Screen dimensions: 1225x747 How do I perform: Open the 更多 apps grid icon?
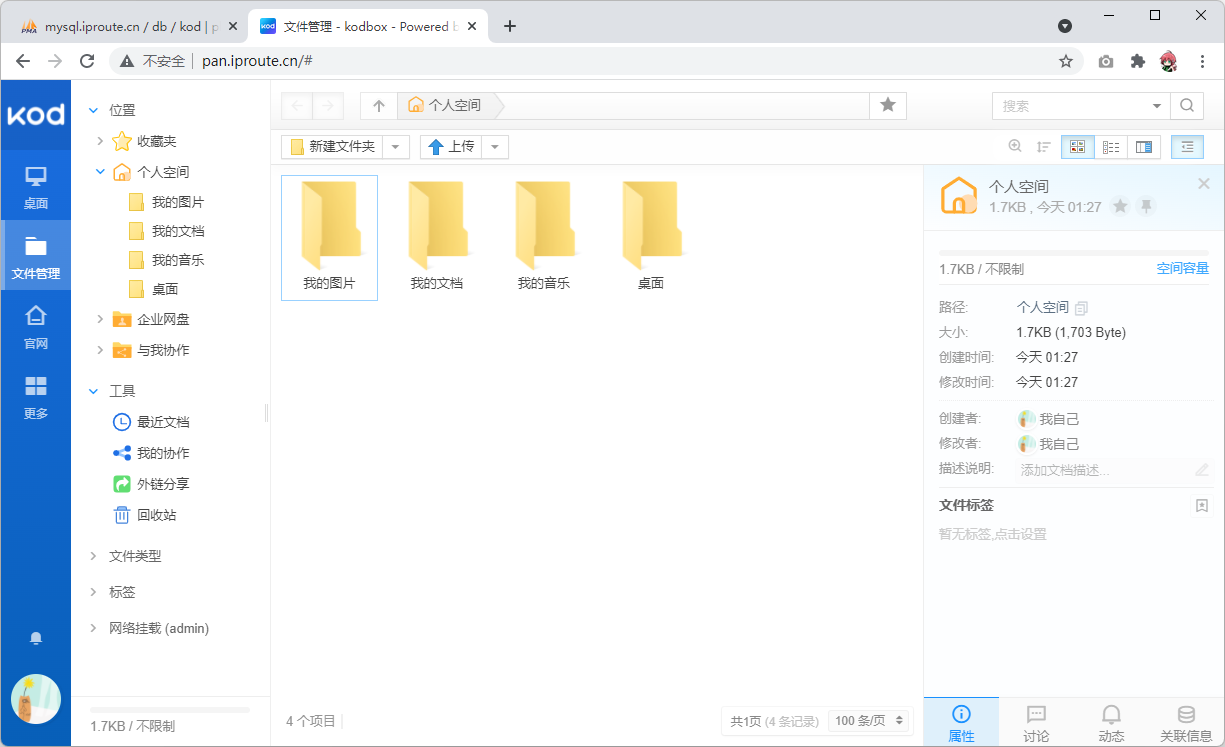tap(36, 396)
